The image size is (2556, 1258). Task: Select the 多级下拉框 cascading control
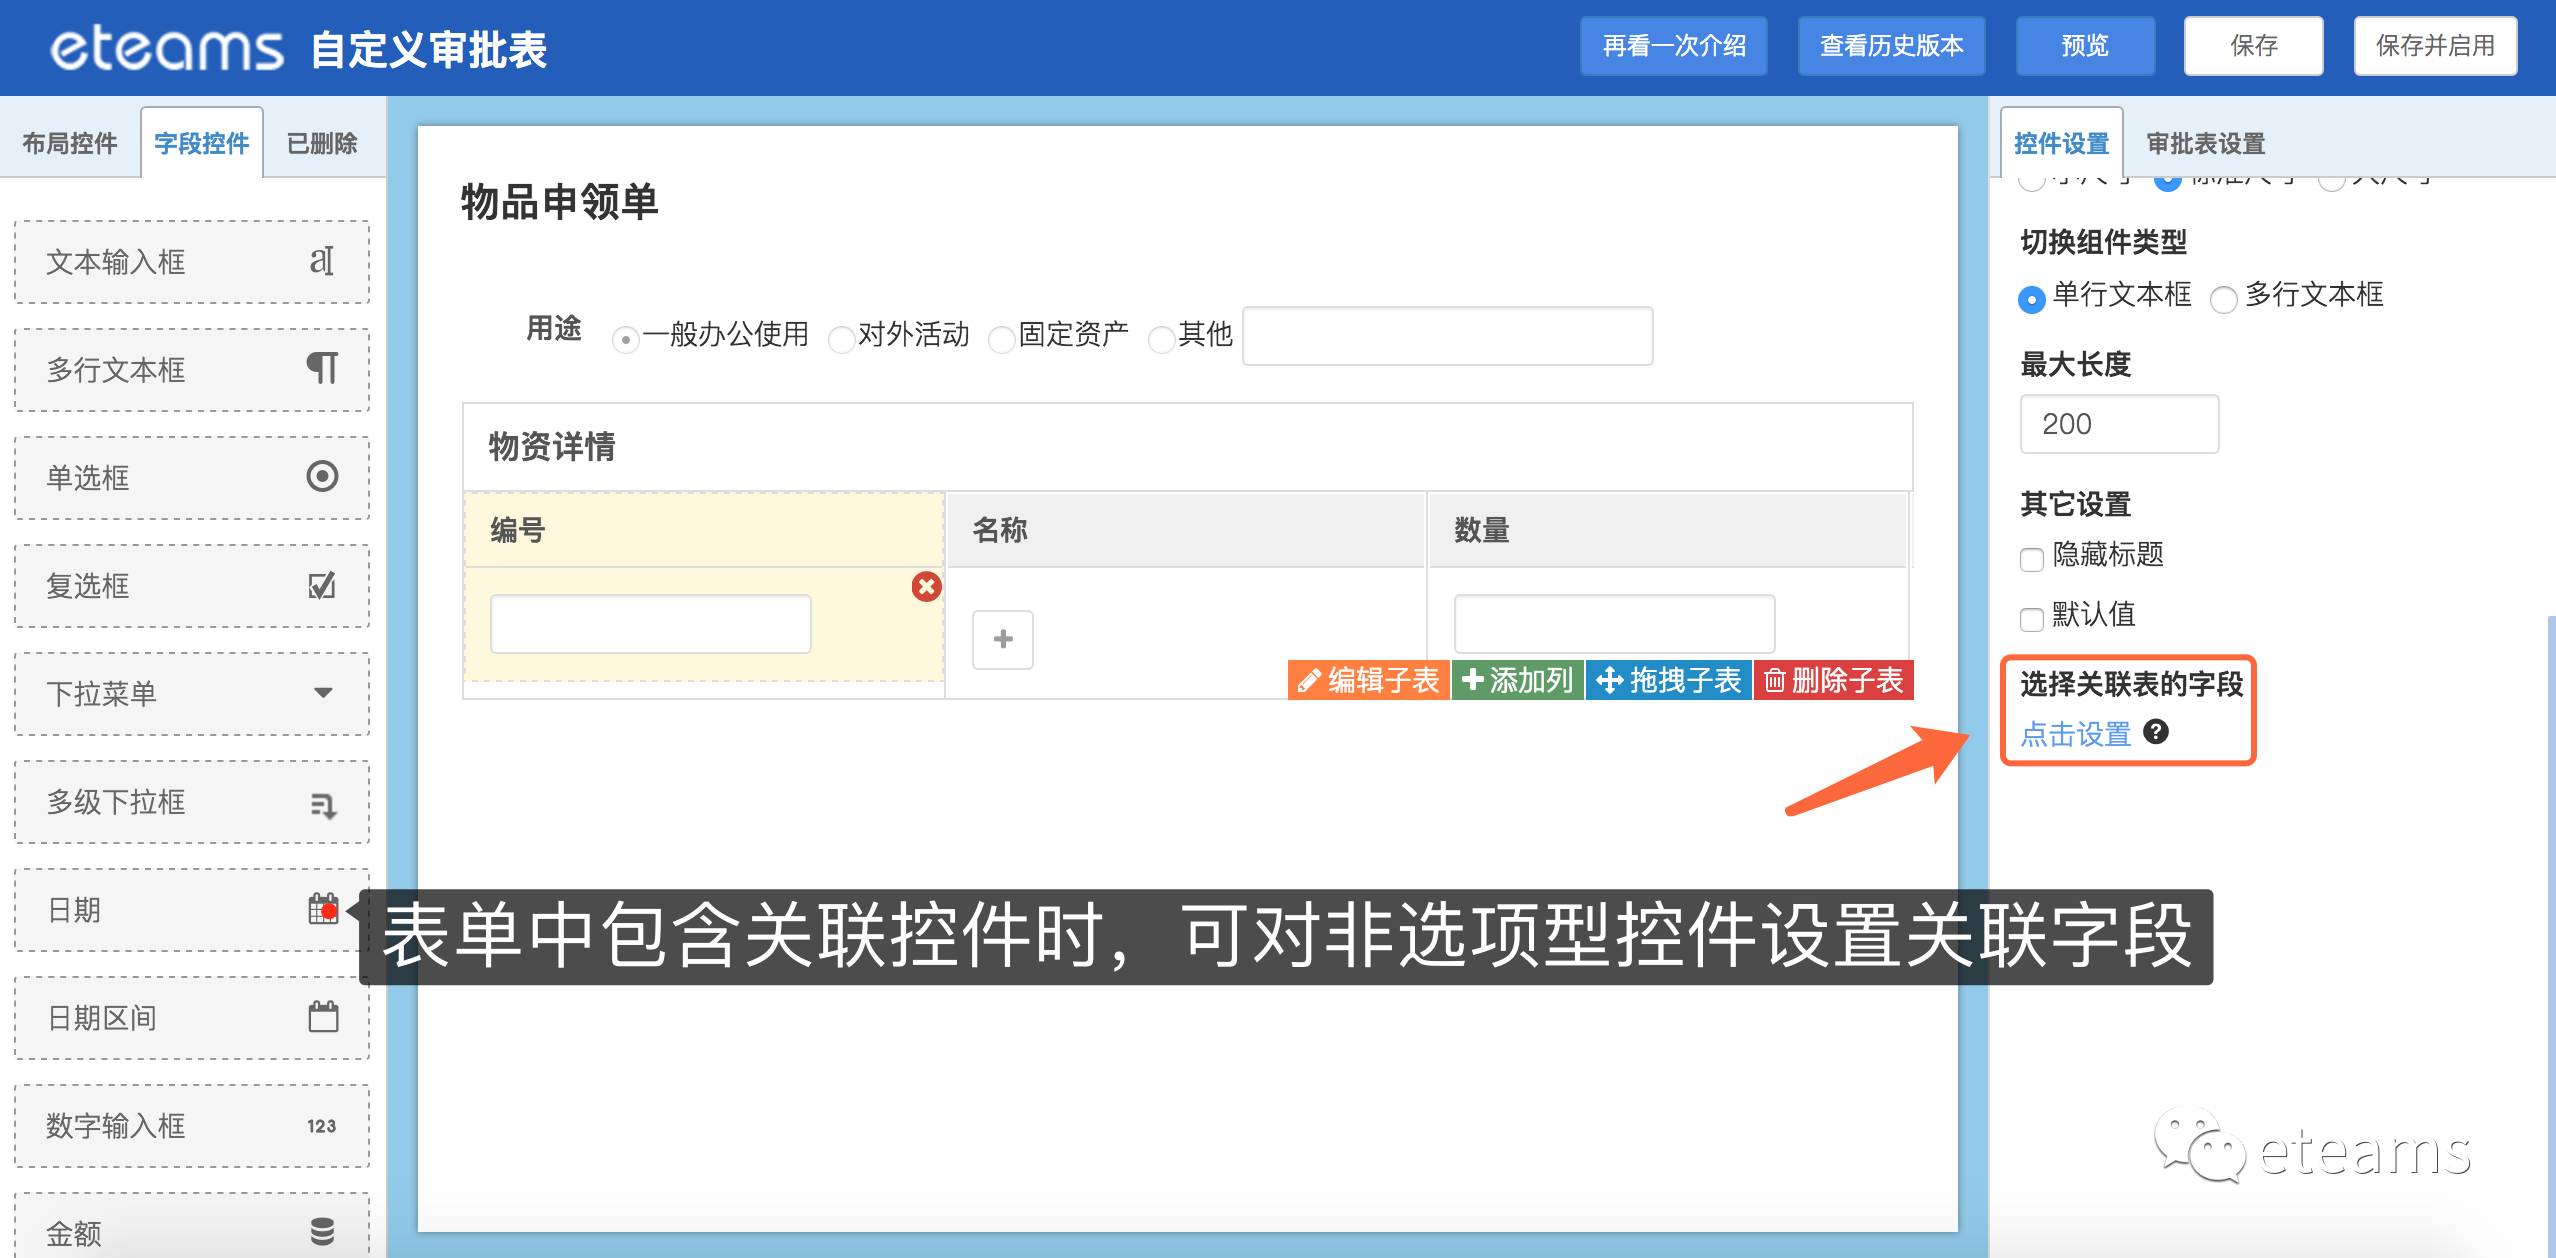click(x=191, y=802)
